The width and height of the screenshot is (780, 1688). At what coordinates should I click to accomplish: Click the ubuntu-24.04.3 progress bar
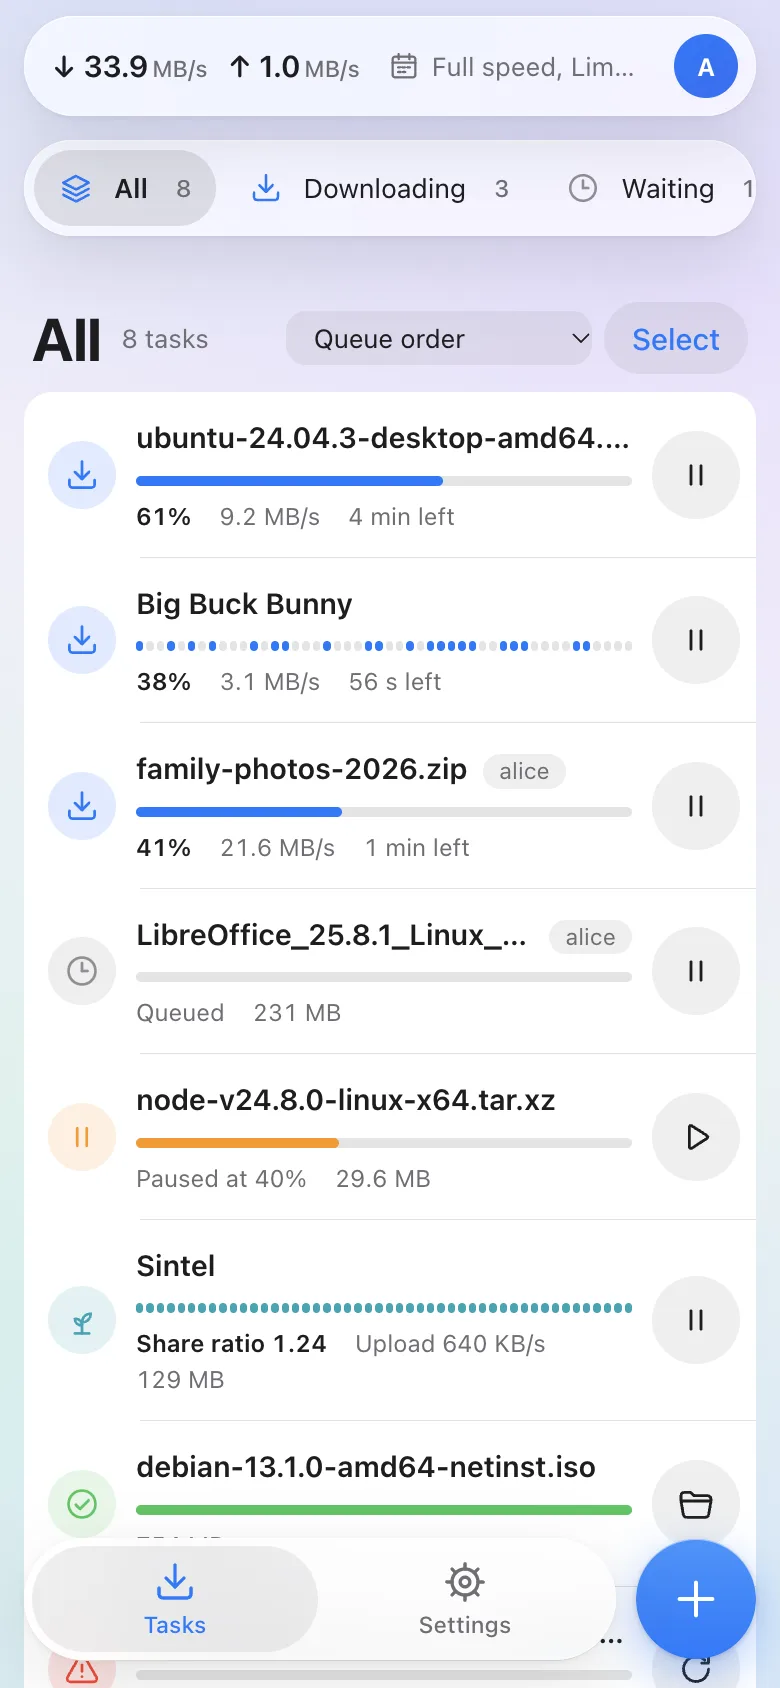(x=384, y=481)
